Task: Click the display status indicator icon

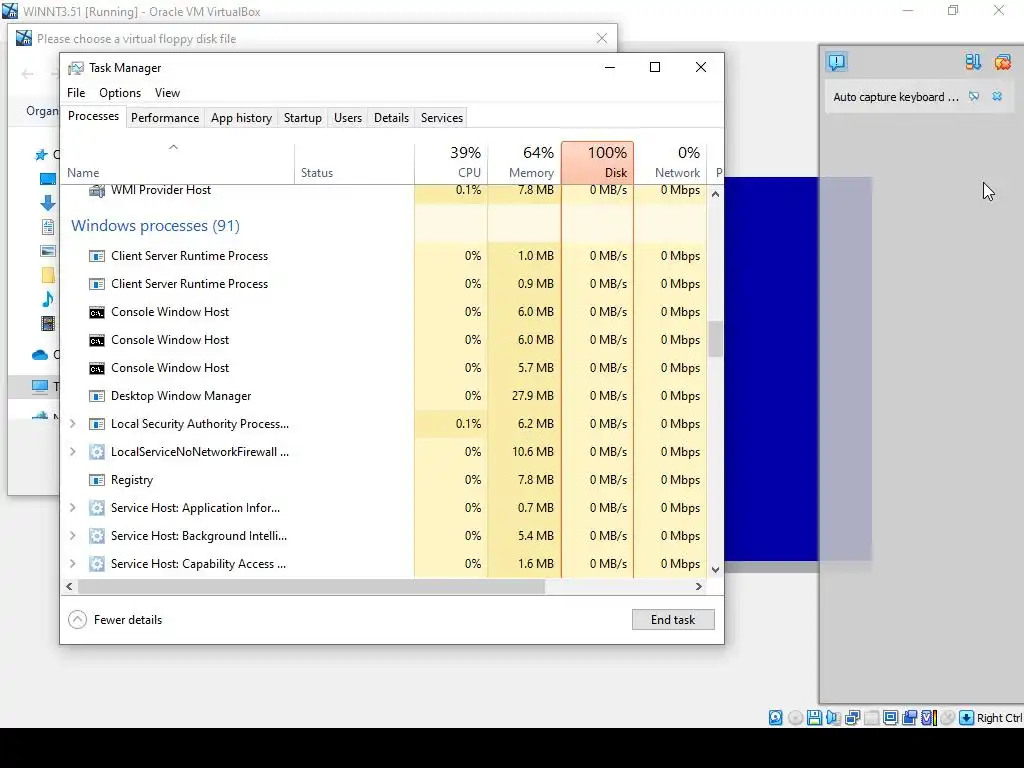Action: pos(890,718)
